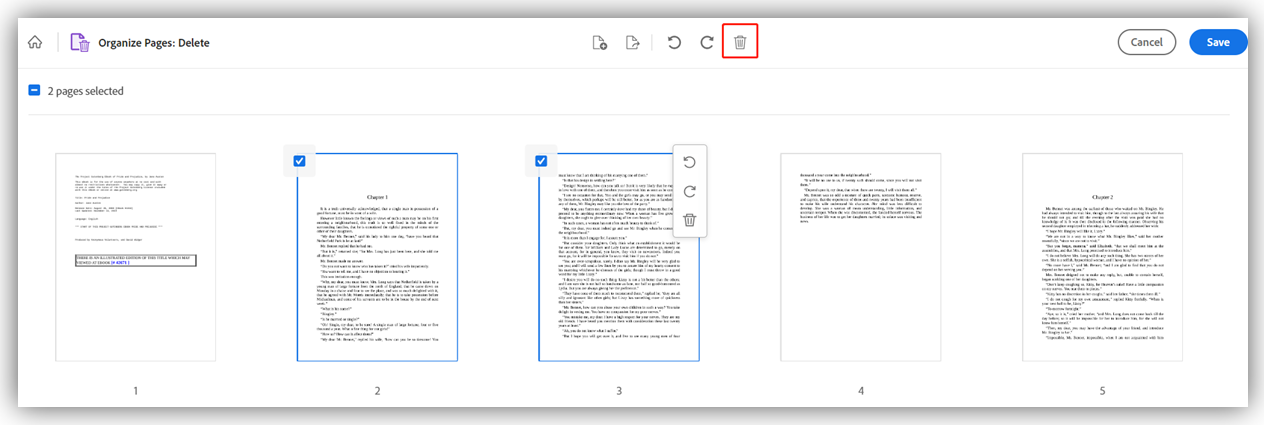Click the Save button
The height and width of the screenshot is (425, 1264).
click(x=1218, y=43)
